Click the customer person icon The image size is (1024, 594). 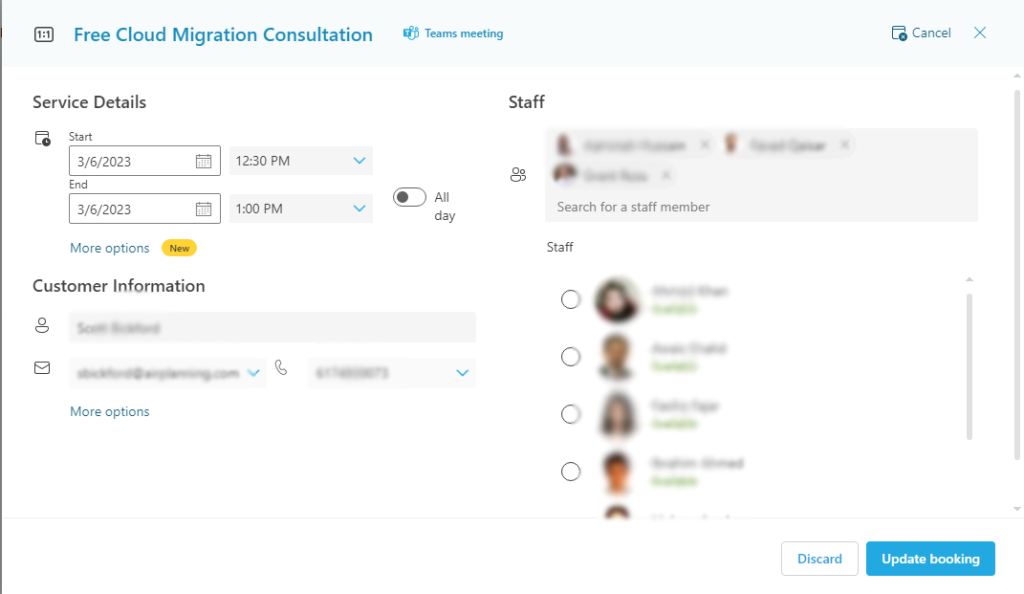pos(42,324)
